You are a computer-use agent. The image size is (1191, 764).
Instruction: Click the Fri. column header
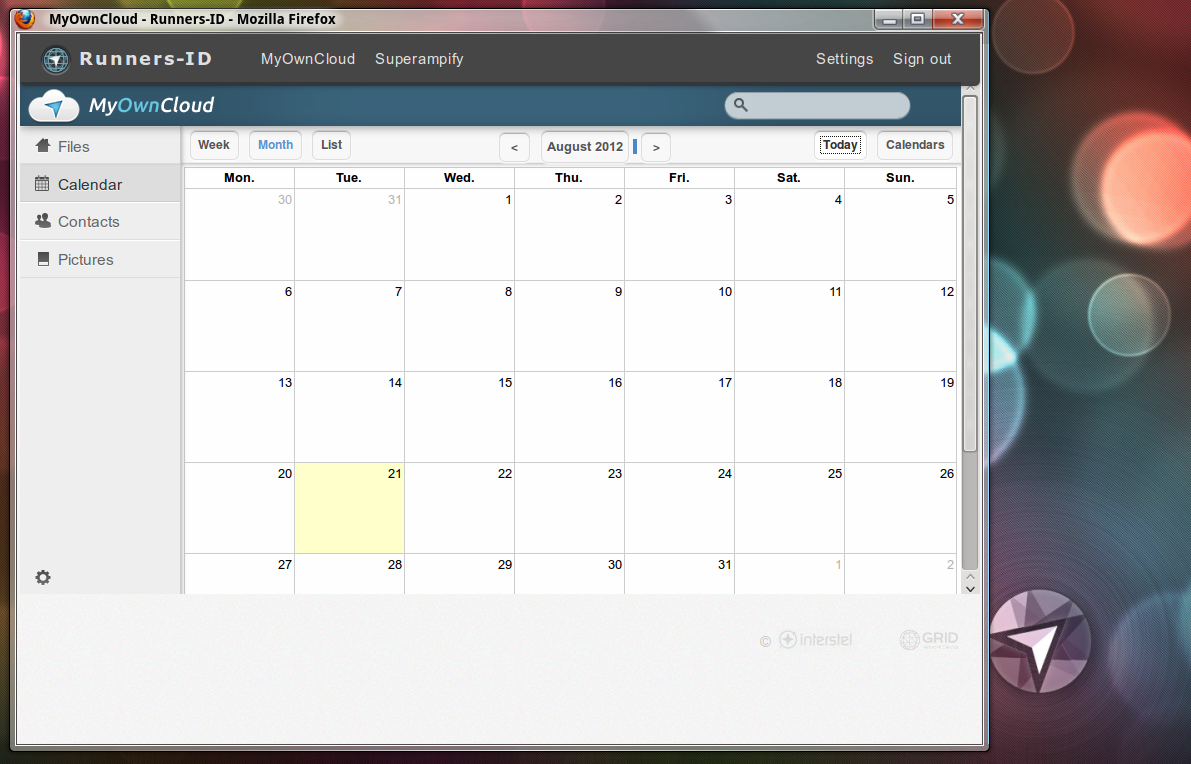[x=680, y=178]
